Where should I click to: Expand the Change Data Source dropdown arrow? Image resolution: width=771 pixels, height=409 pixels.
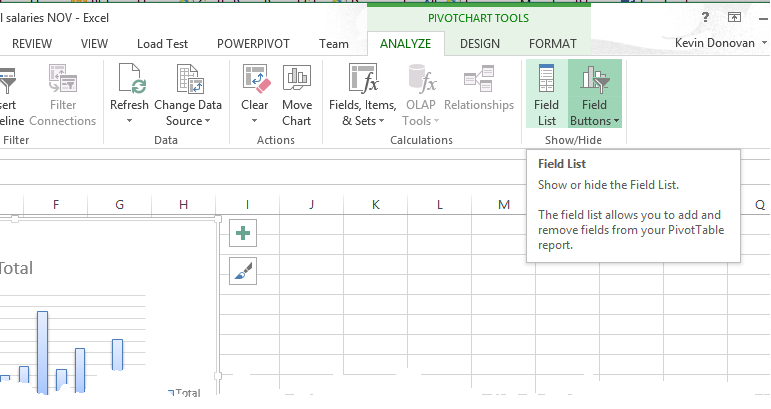tap(208, 121)
